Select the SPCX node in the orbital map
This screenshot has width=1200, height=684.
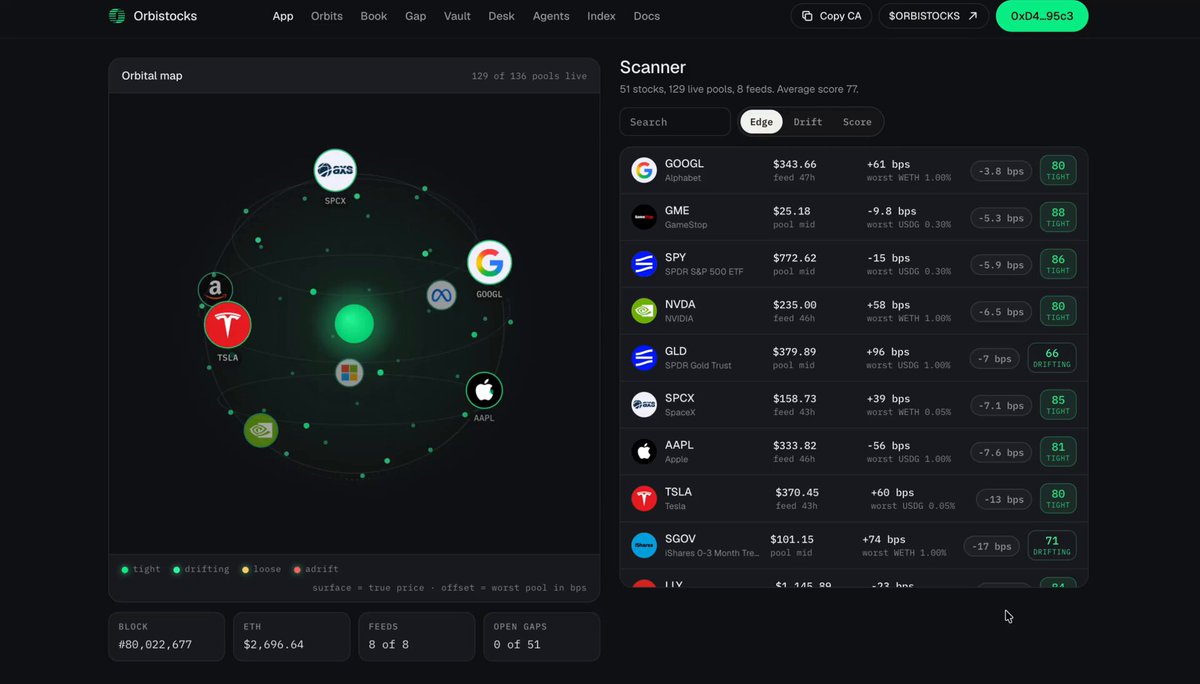(335, 171)
